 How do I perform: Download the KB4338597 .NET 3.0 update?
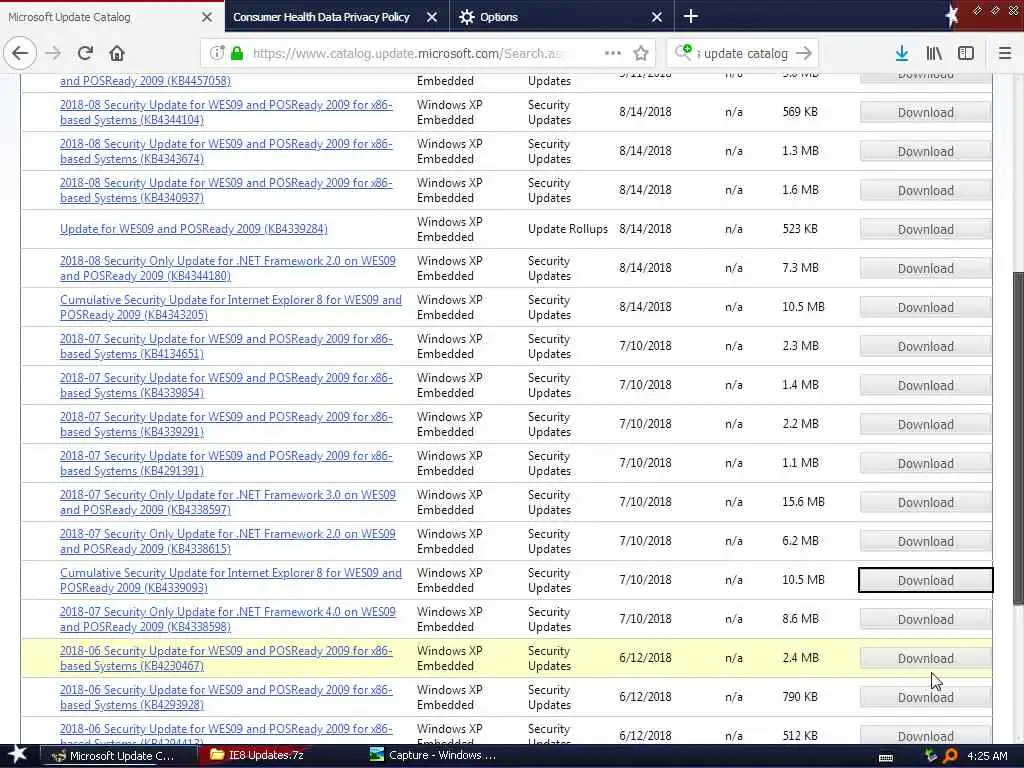click(925, 502)
